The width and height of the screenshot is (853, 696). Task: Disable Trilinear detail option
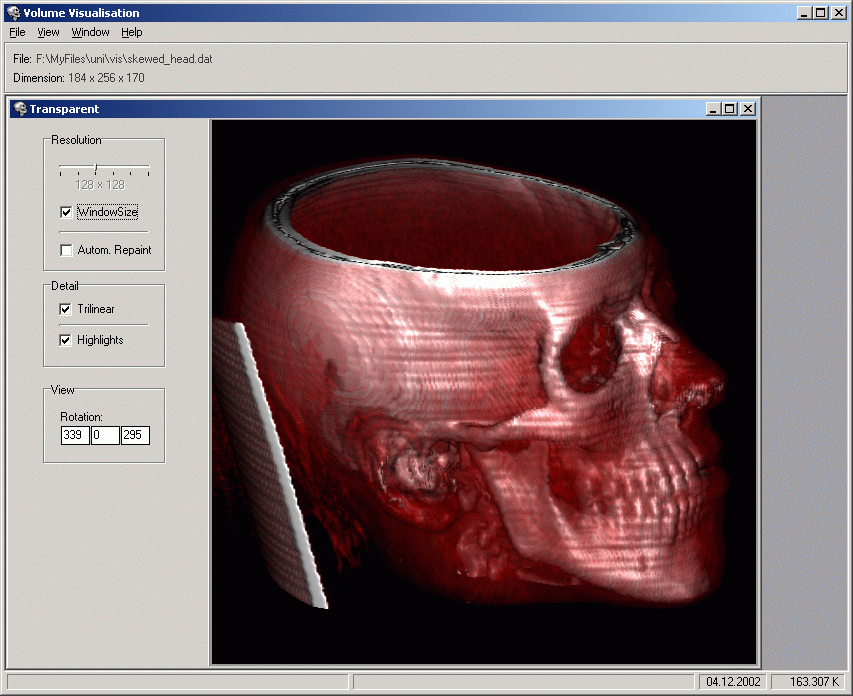pyautogui.click(x=66, y=309)
